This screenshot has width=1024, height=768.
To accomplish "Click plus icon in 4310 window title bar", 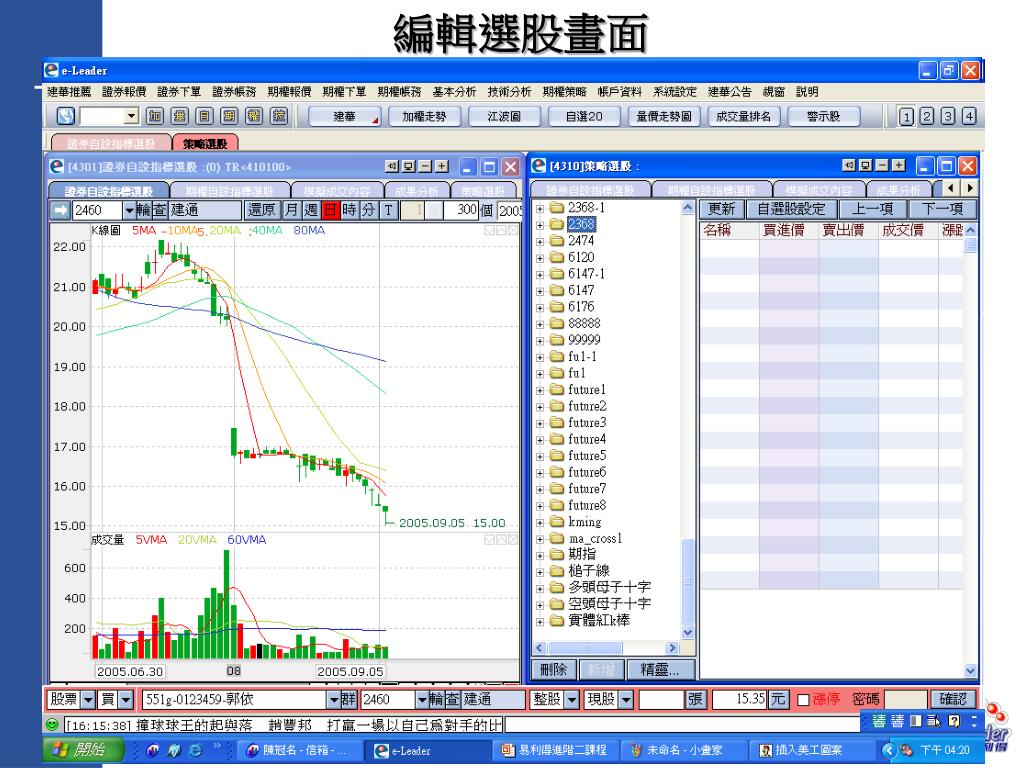I will [899, 165].
